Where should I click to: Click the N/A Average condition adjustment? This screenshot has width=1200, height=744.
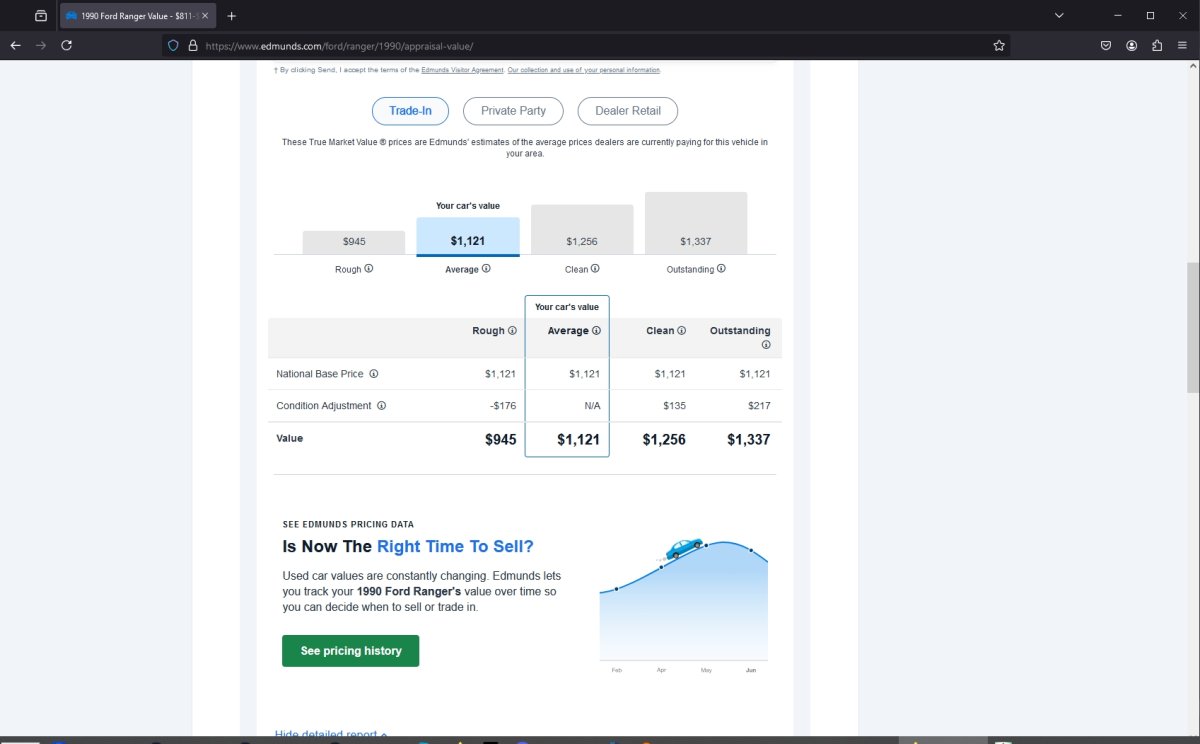point(592,406)
